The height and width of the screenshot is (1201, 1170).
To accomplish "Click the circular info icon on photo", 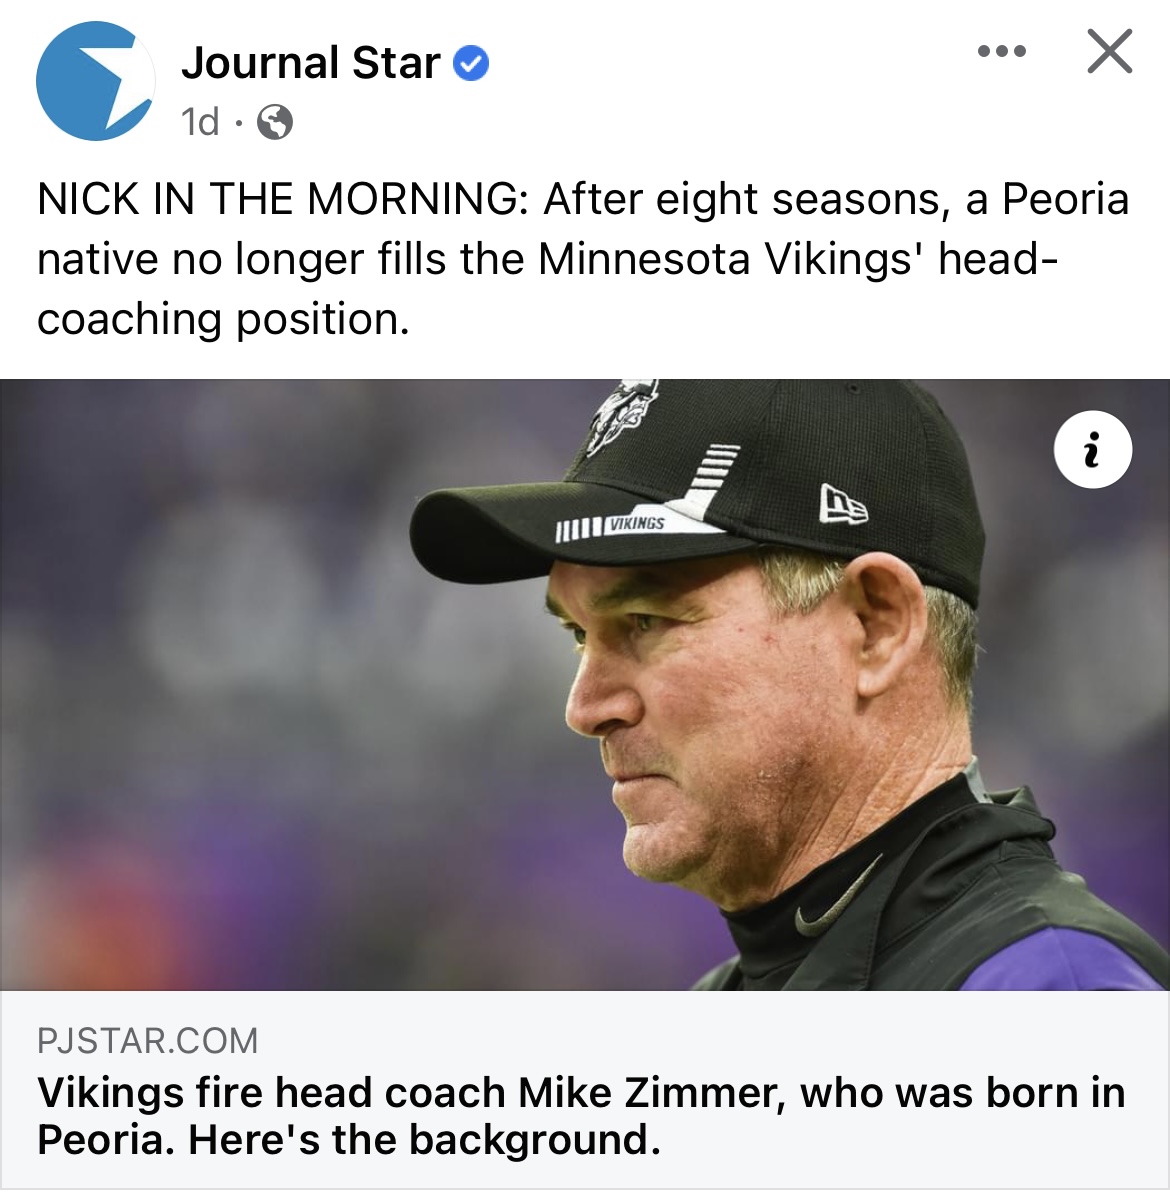I will (1092, 449).
